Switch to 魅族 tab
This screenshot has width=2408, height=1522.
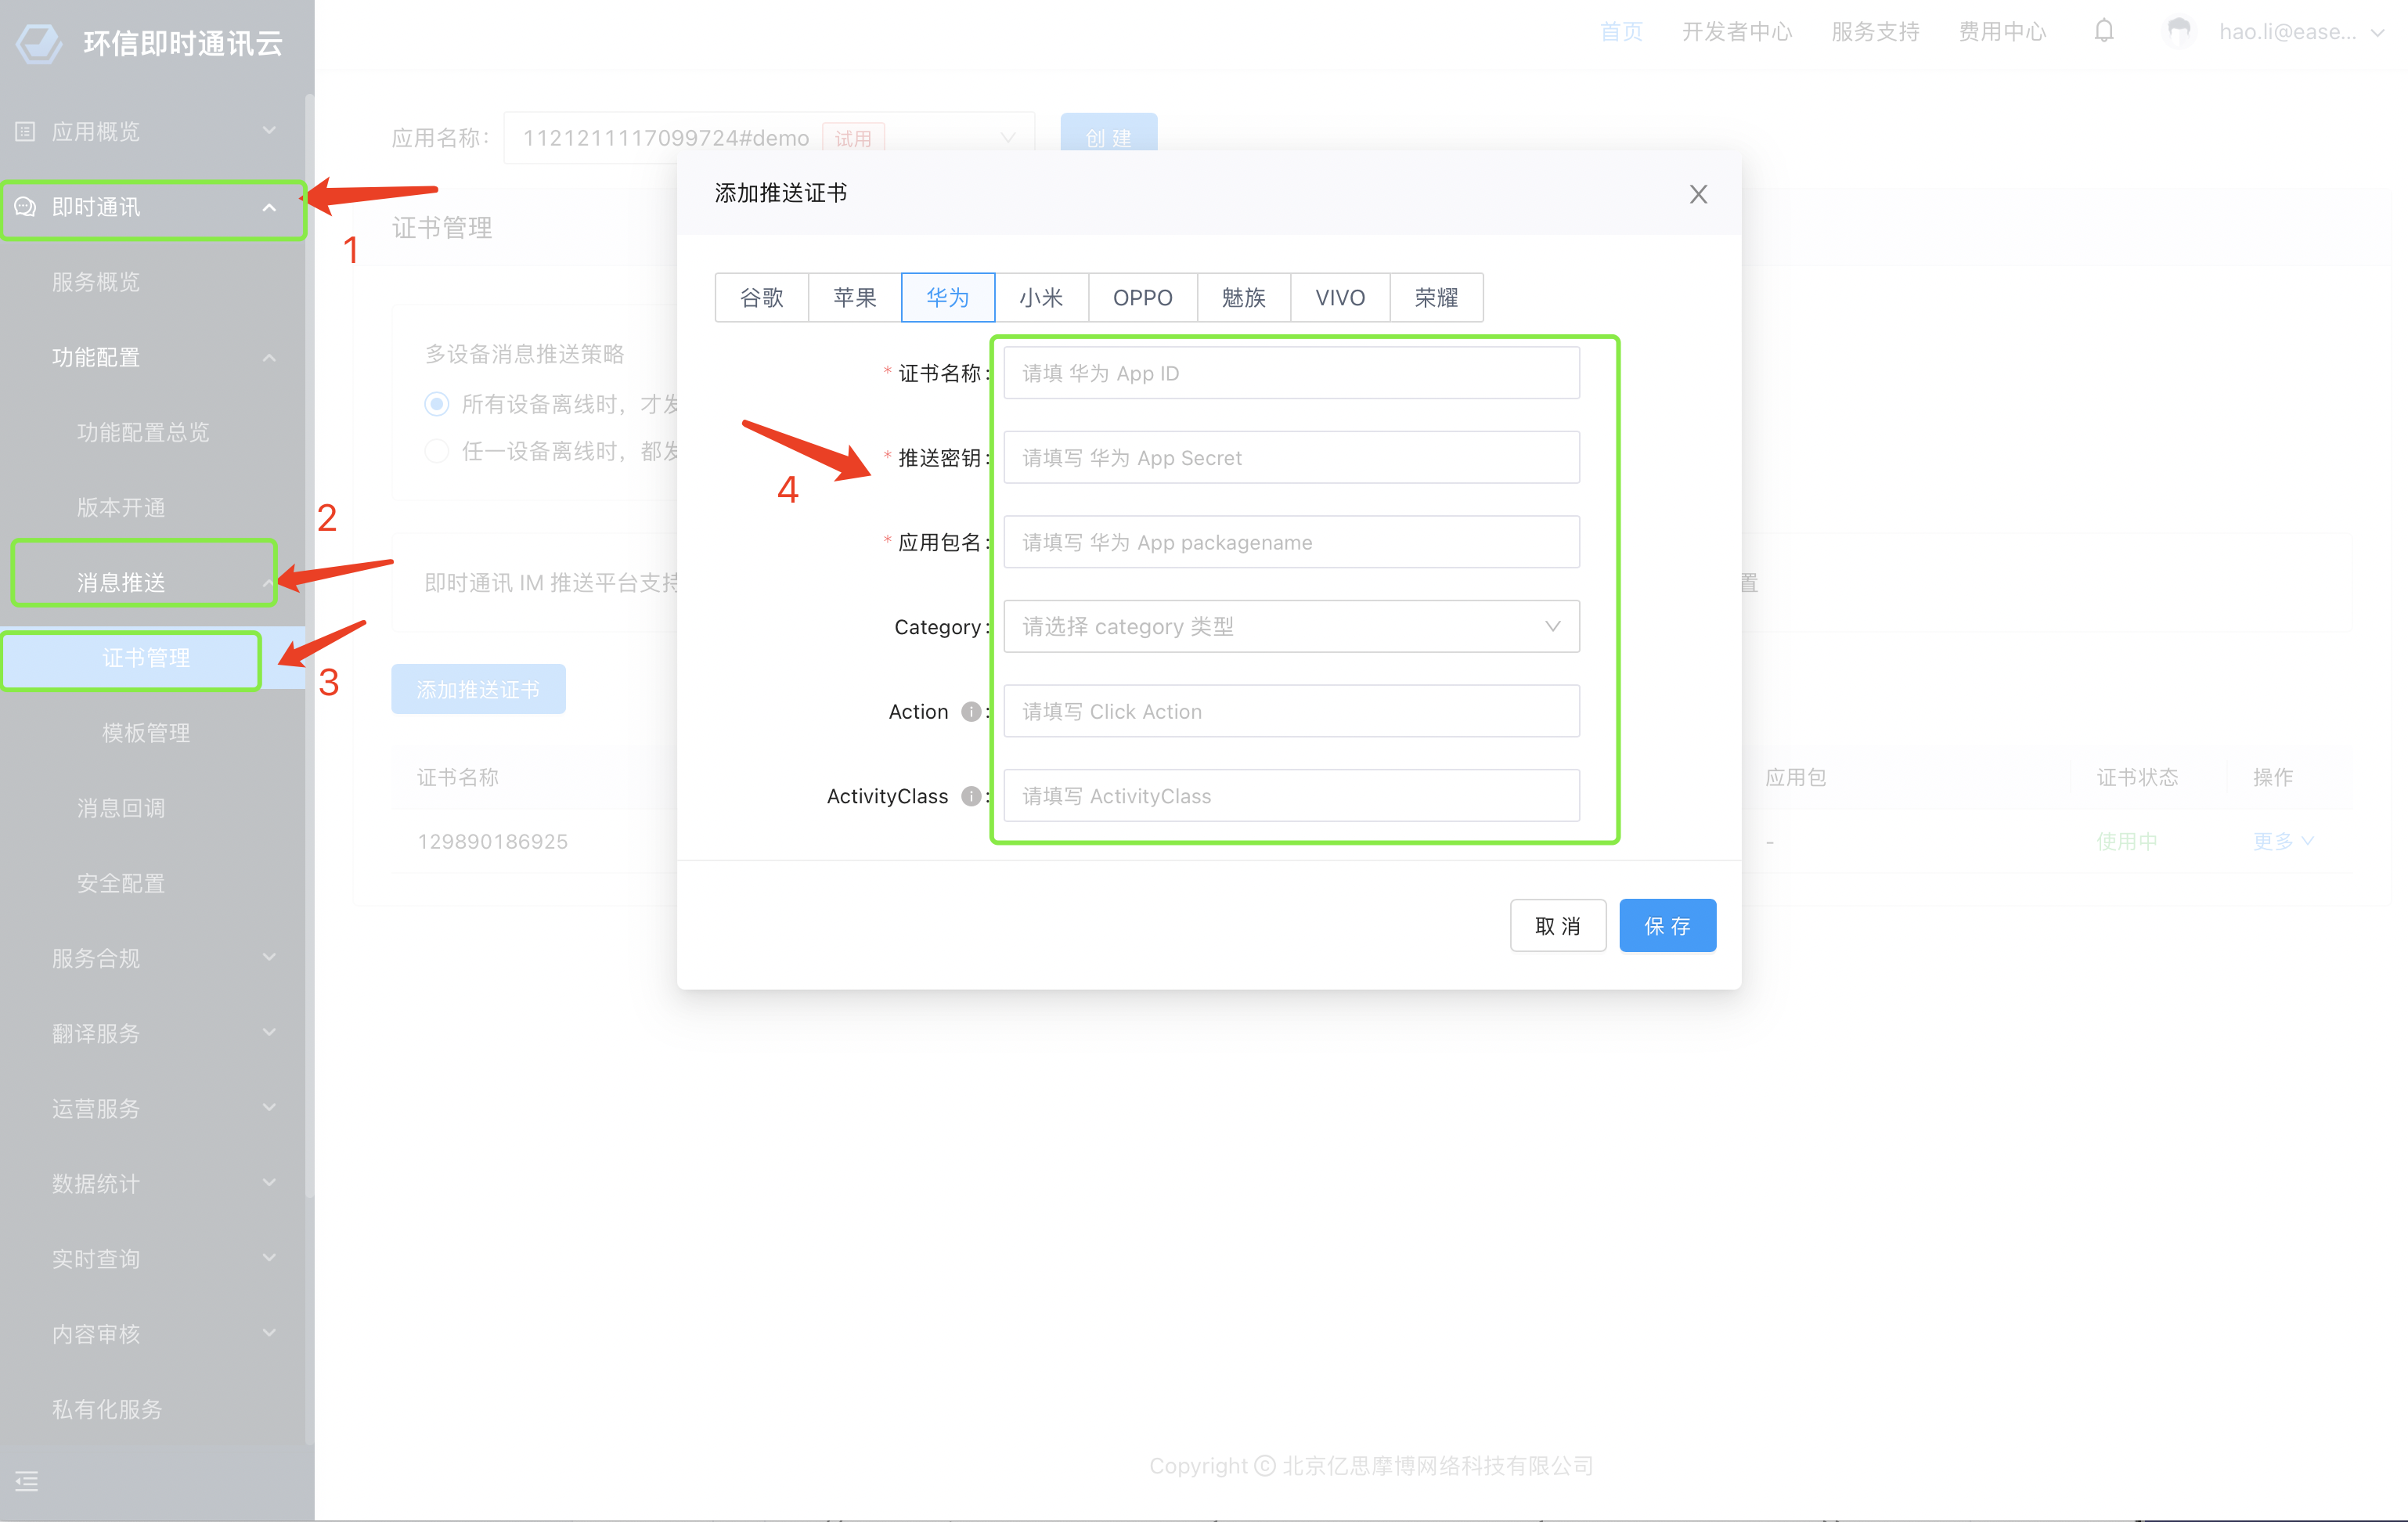click(1244, 297)
